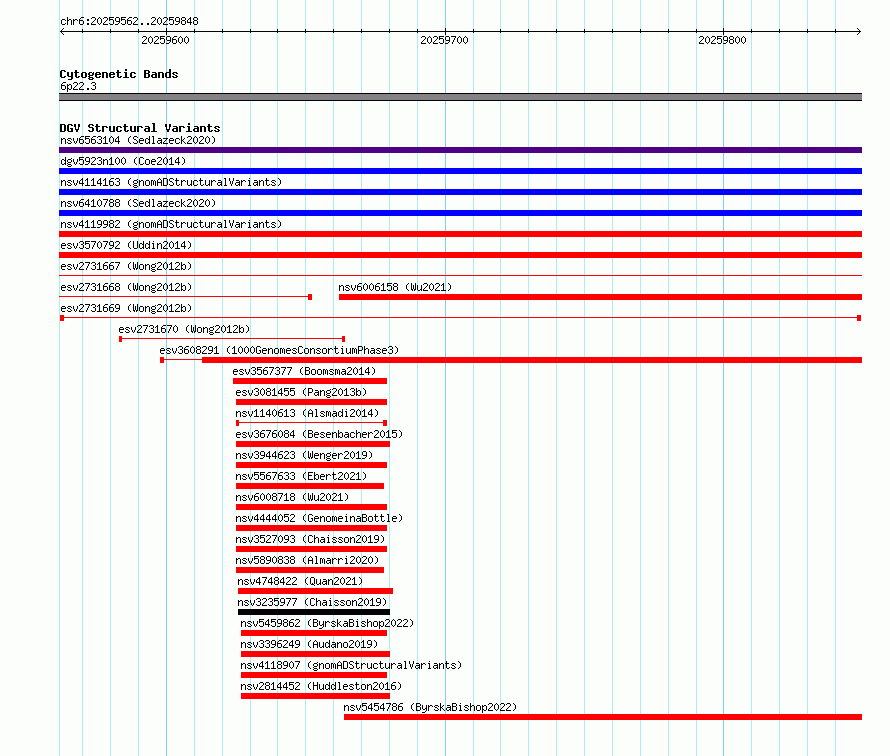The image size is (890, 756).
Task: Click the thin line feature for esv2731670
Action: [232, 339]
